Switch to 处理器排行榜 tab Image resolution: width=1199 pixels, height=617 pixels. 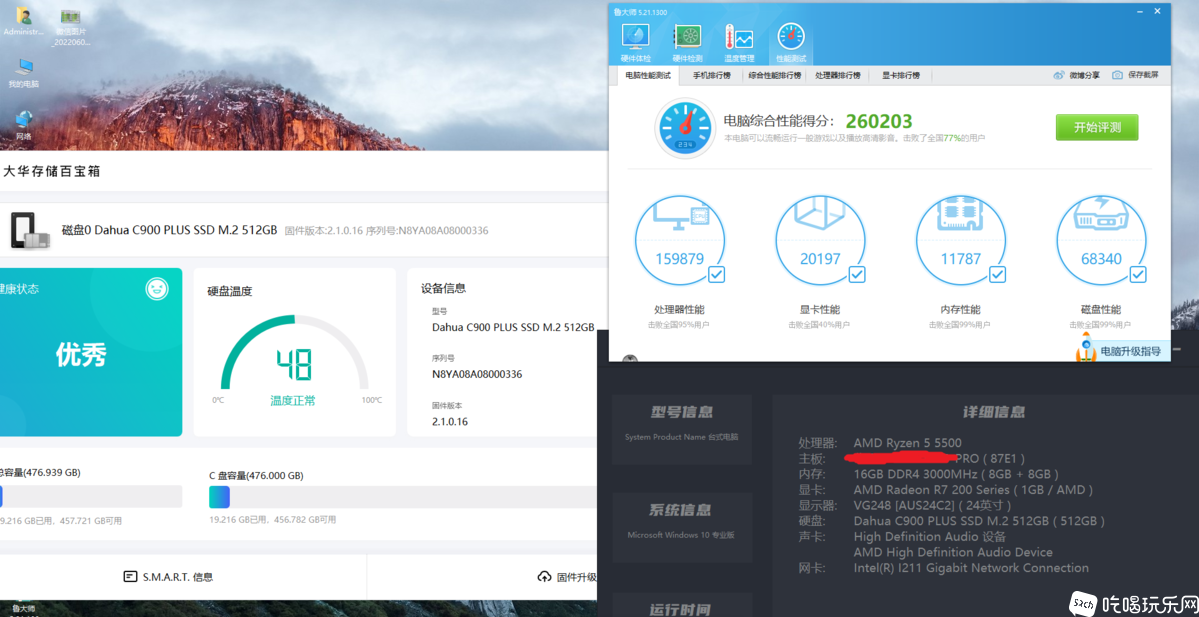click(x=837, y=76)
